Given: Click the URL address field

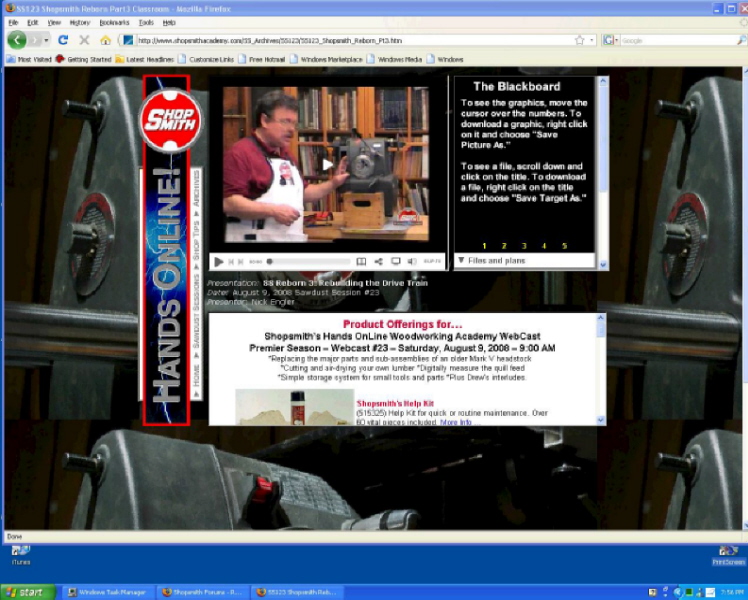Looking at the screenshot, I should tap(354, 41).
